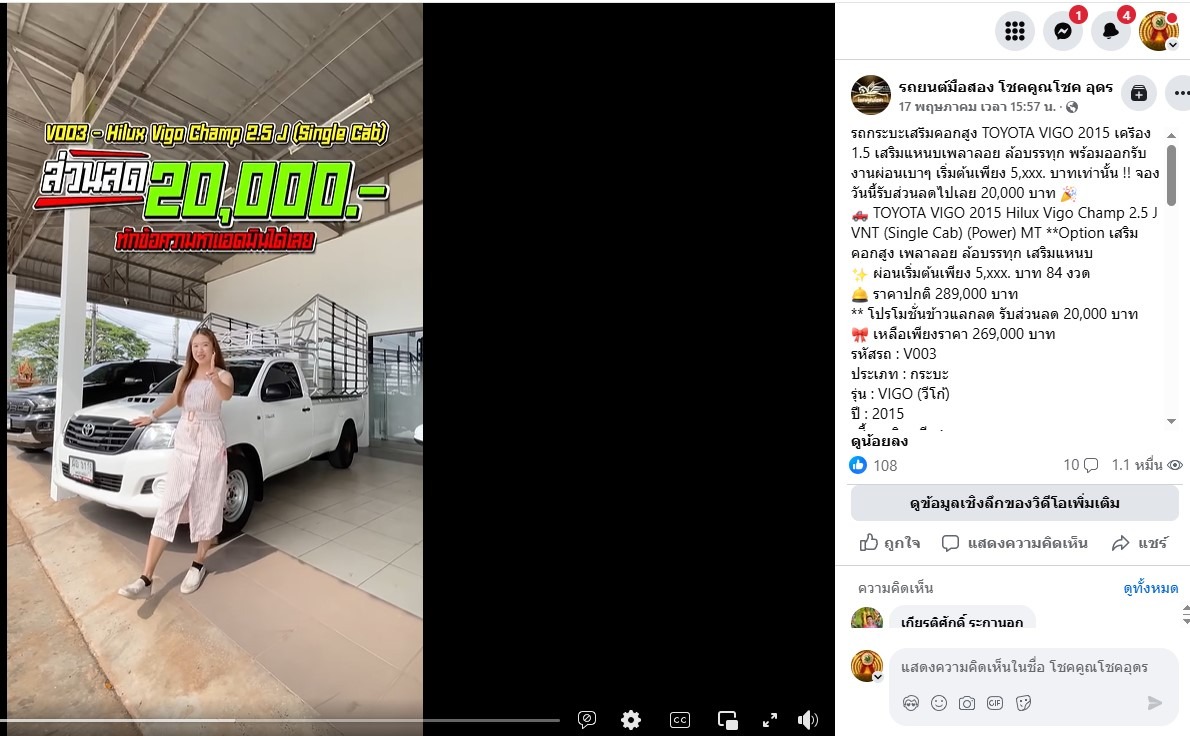The height and width of the screenshot is (736, 1190).
Task: Enter fullscreen video mode
Action: (770, 719)
